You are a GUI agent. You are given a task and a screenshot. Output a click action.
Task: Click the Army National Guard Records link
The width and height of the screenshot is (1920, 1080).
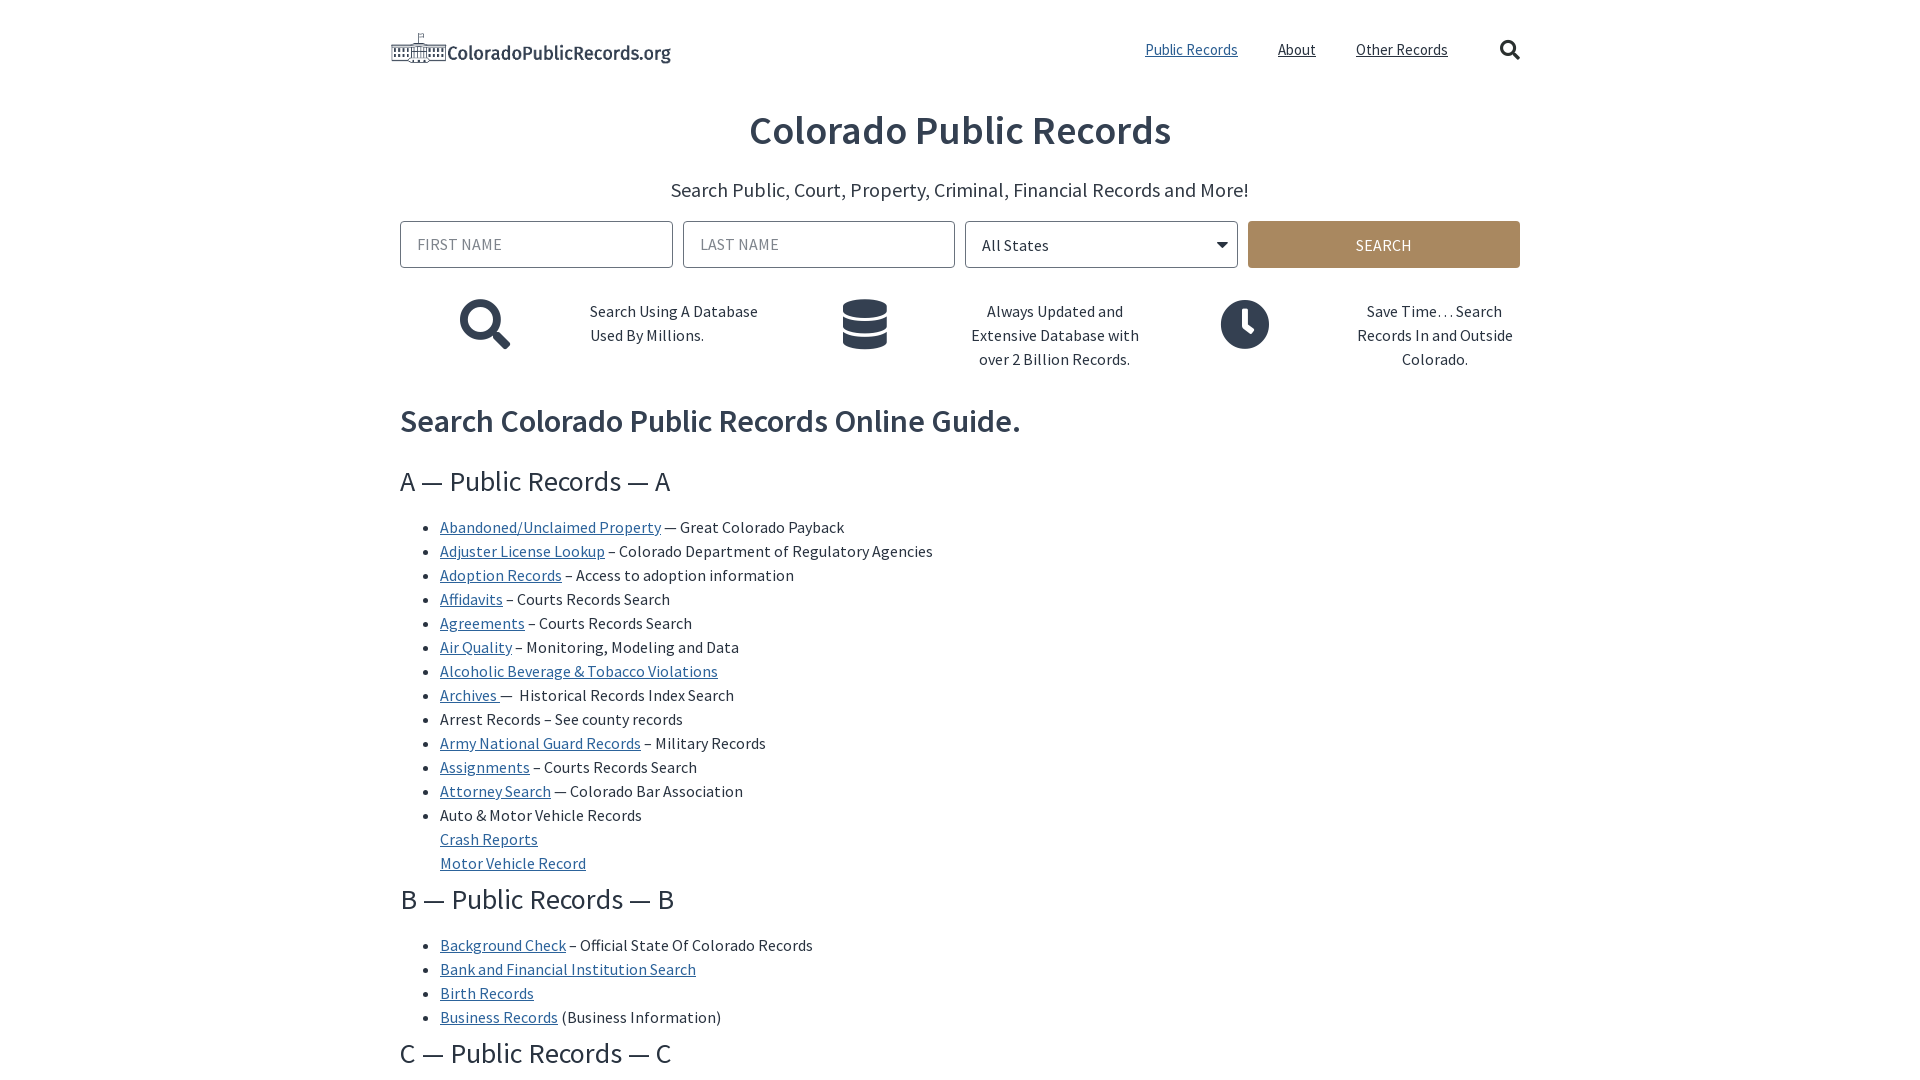(x=539, y=742)
